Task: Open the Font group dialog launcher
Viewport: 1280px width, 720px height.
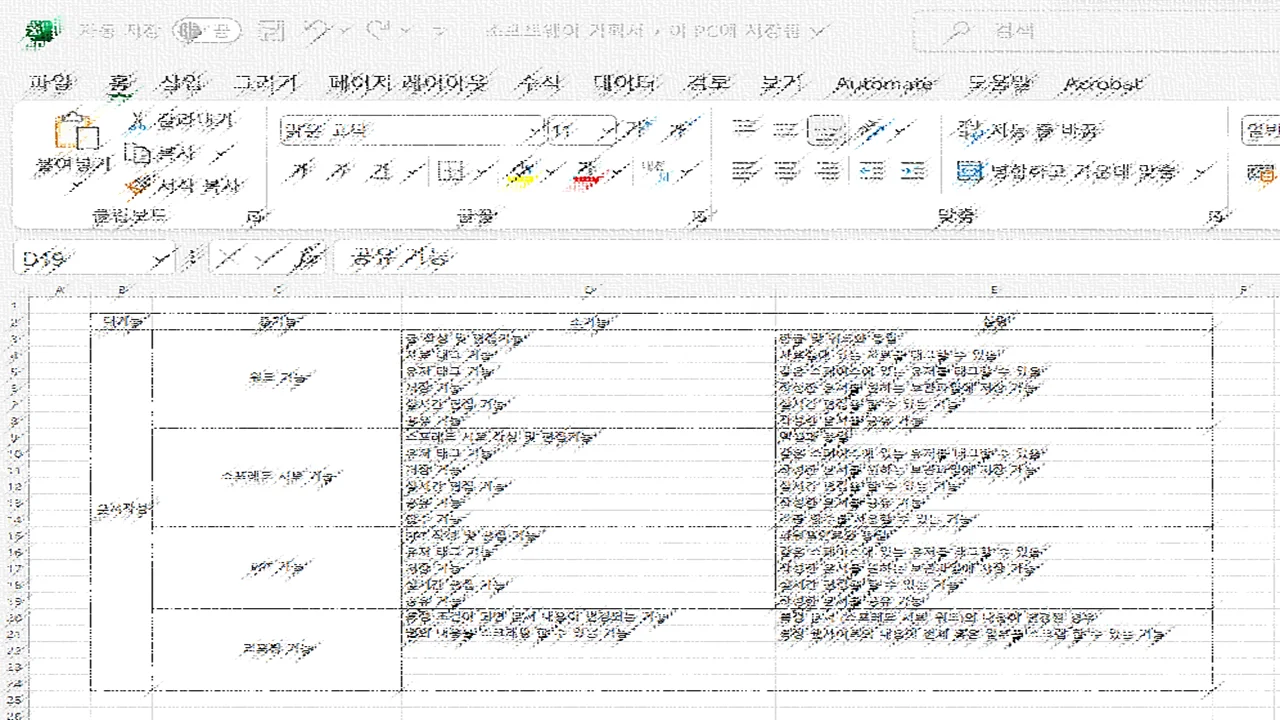Action: coord(700,215)
